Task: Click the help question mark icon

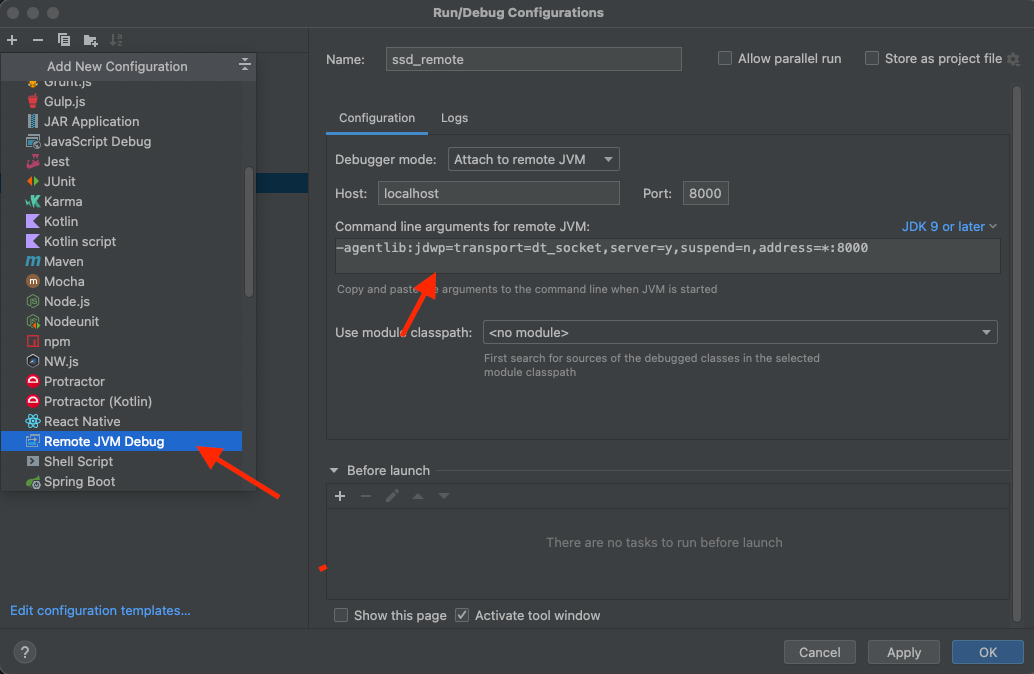Action: [x=25, y=652]
